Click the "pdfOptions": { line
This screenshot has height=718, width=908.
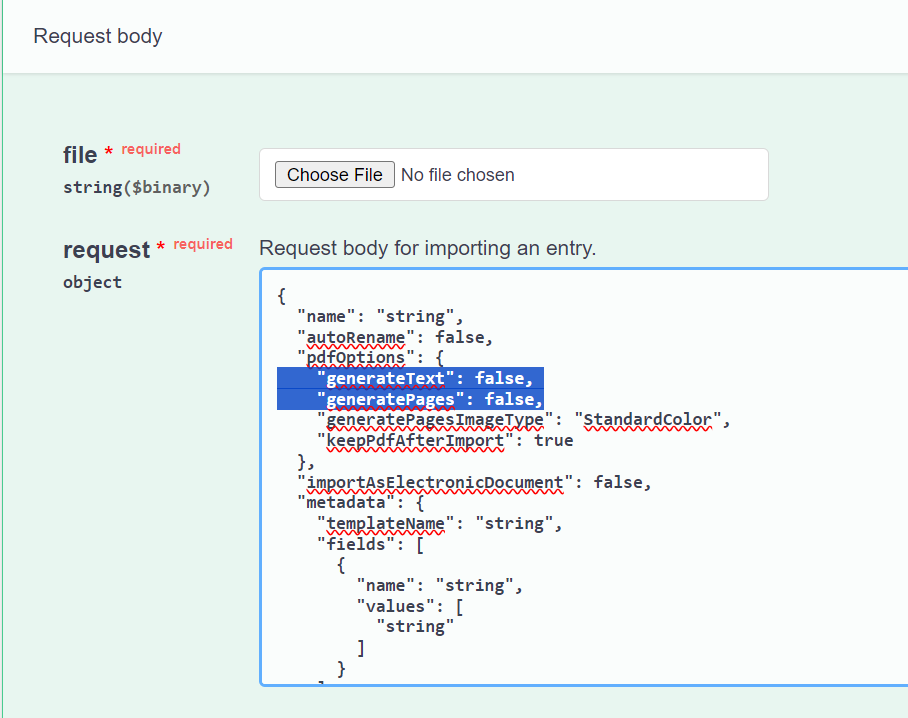coord(371,358)
